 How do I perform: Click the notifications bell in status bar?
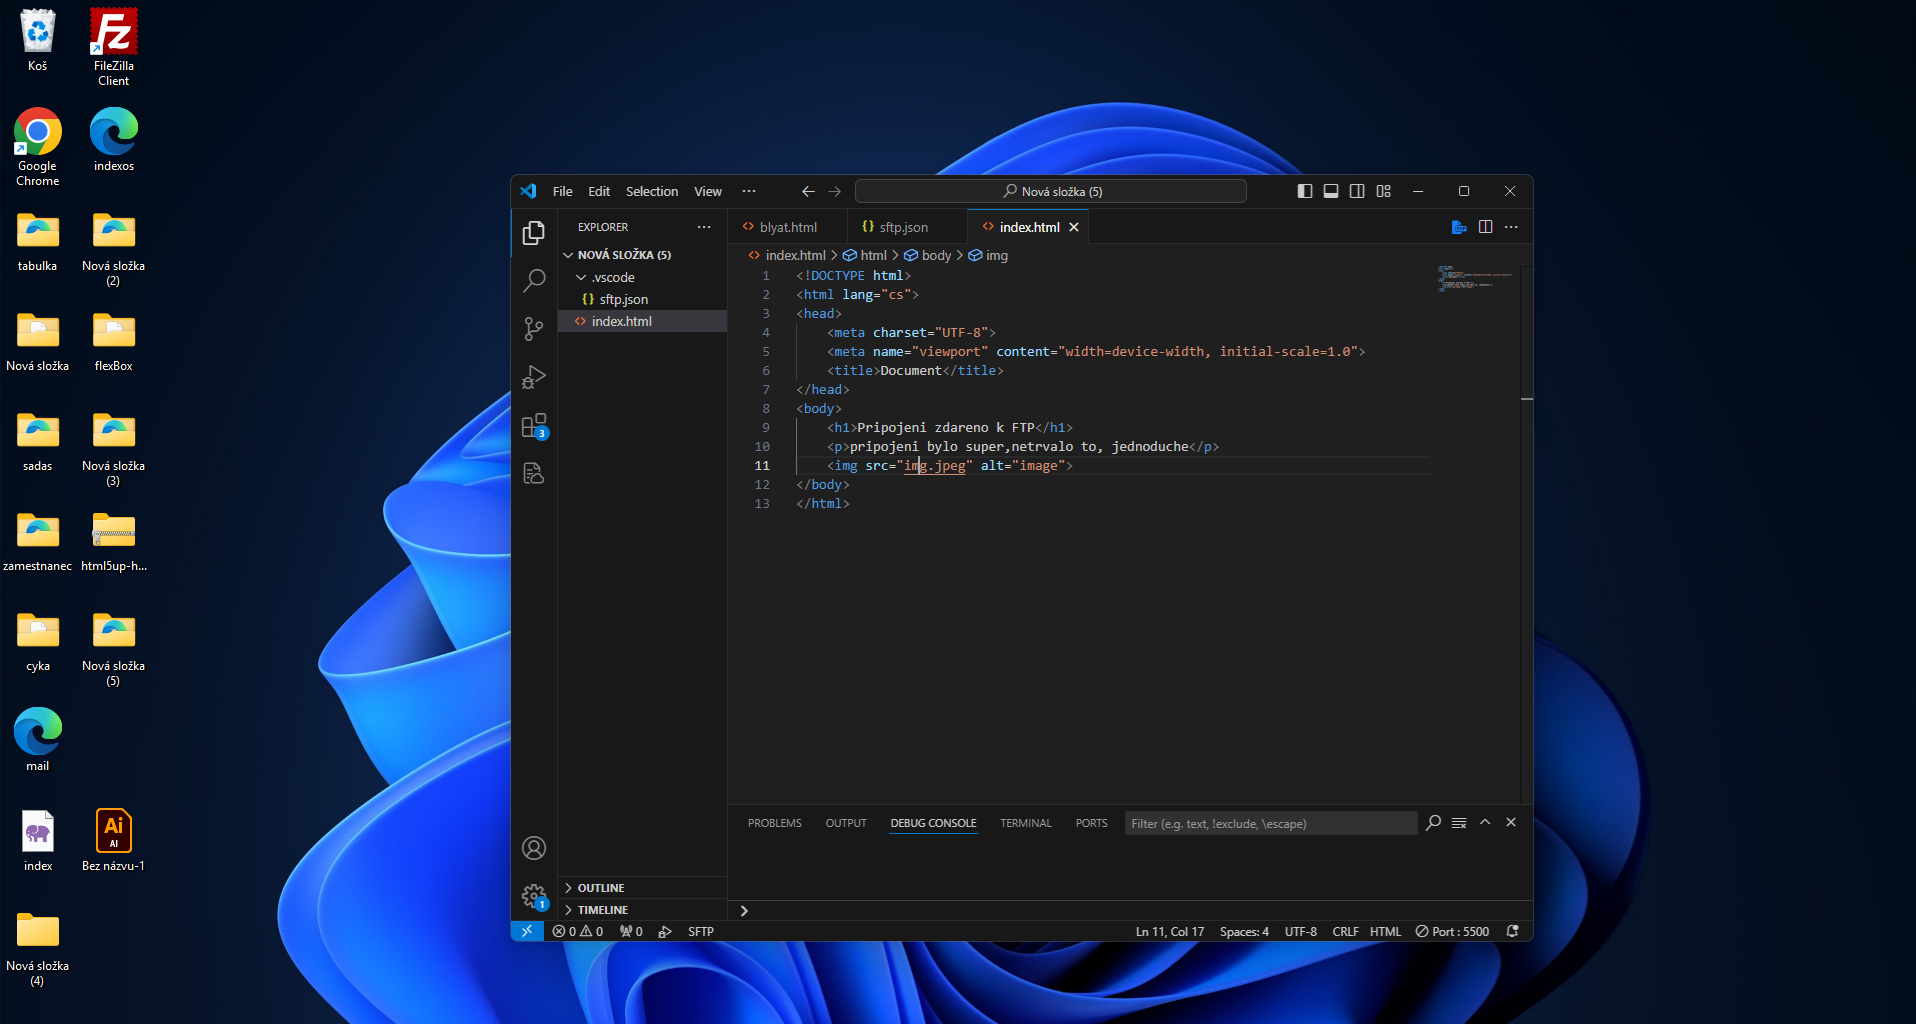tap(1513, 931)
